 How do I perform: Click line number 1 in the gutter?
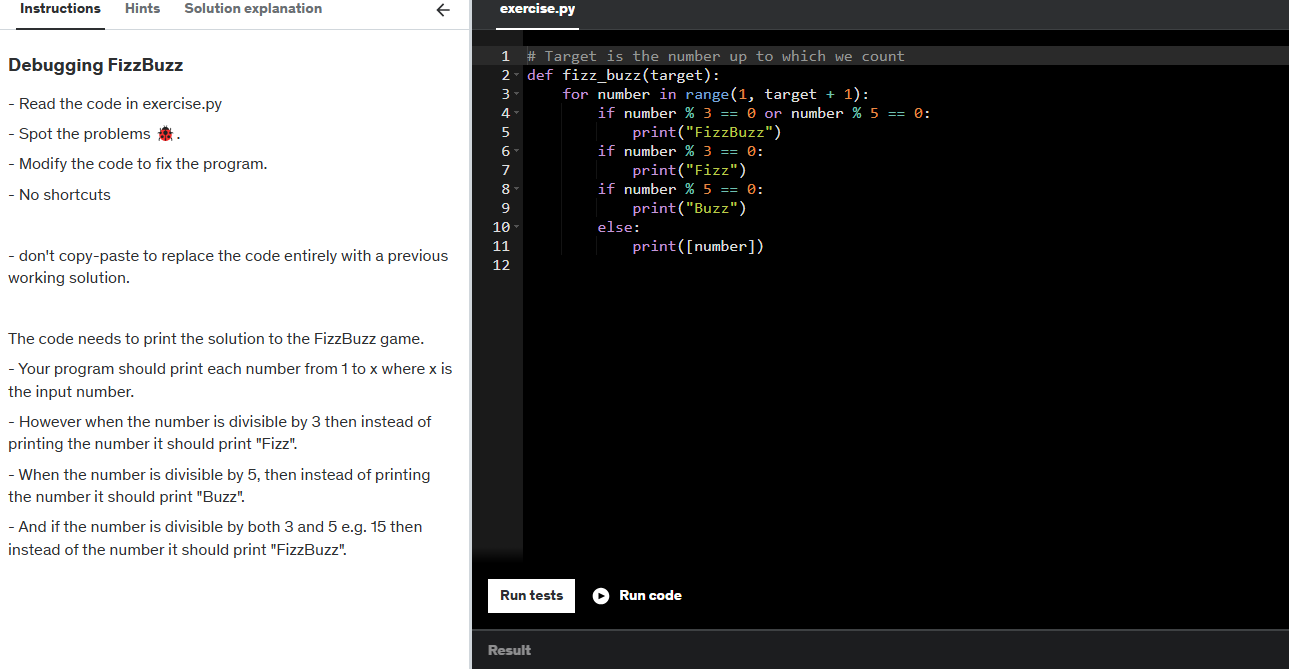click(506, 56)
